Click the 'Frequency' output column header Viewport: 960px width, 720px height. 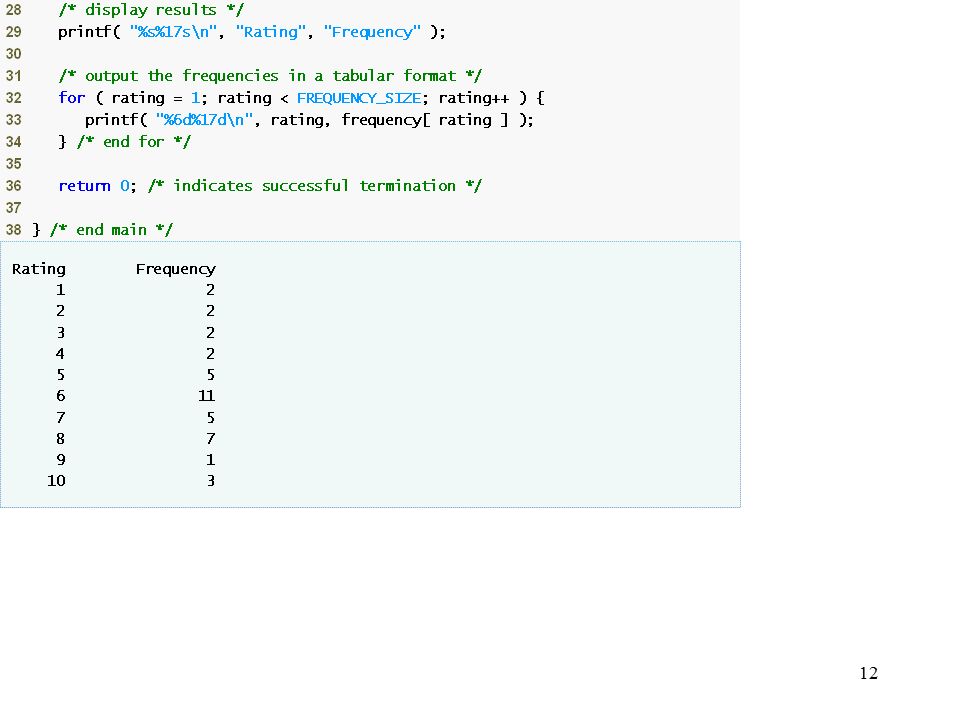pos(176,269)
